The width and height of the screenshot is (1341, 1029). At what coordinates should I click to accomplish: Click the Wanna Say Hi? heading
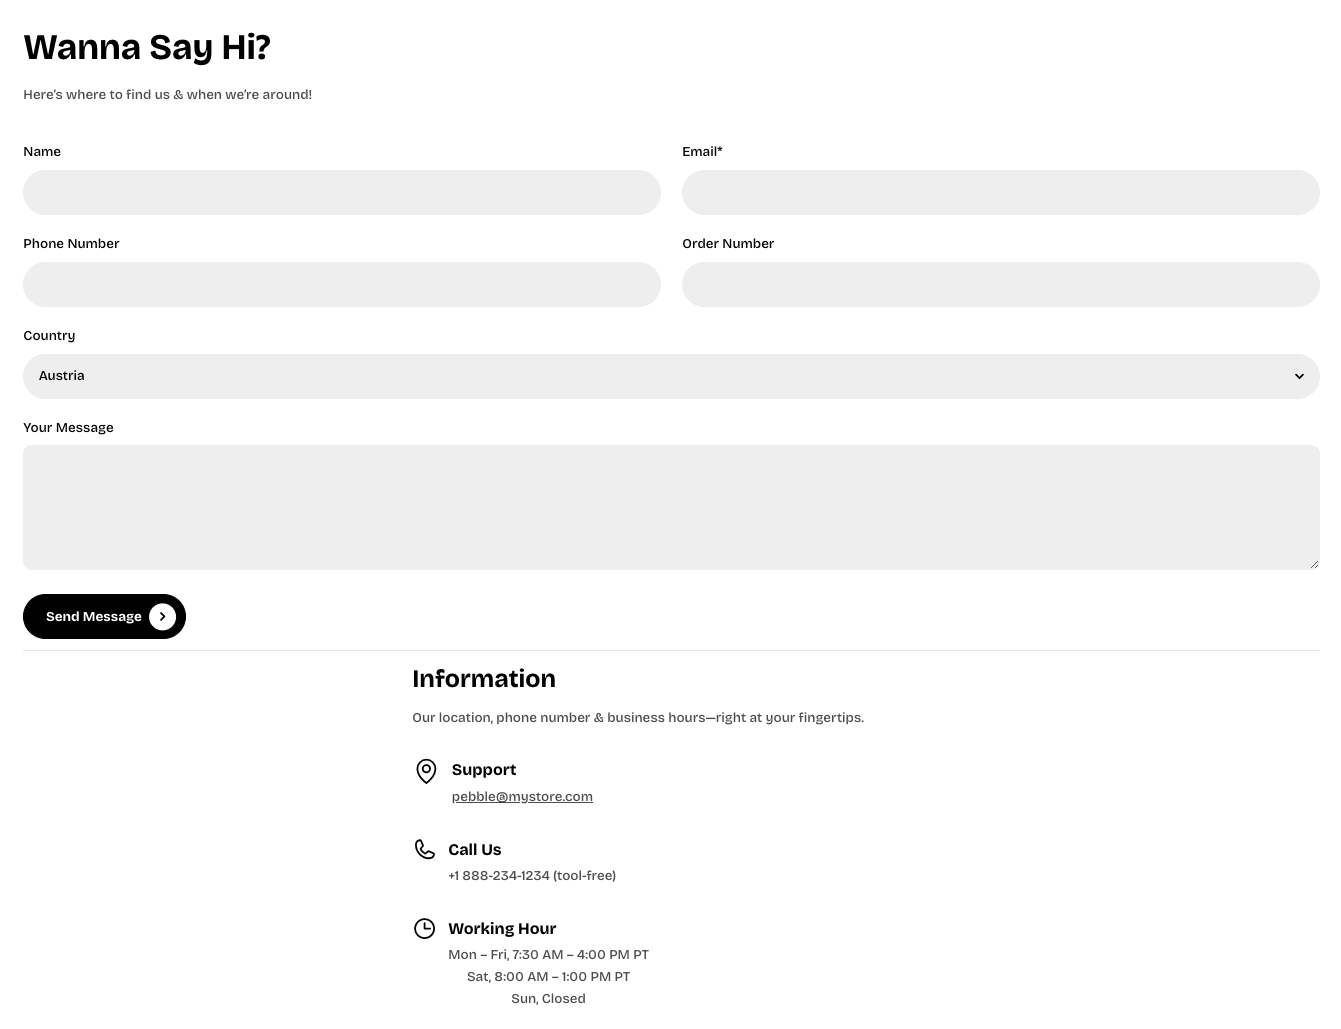[147, 47]
